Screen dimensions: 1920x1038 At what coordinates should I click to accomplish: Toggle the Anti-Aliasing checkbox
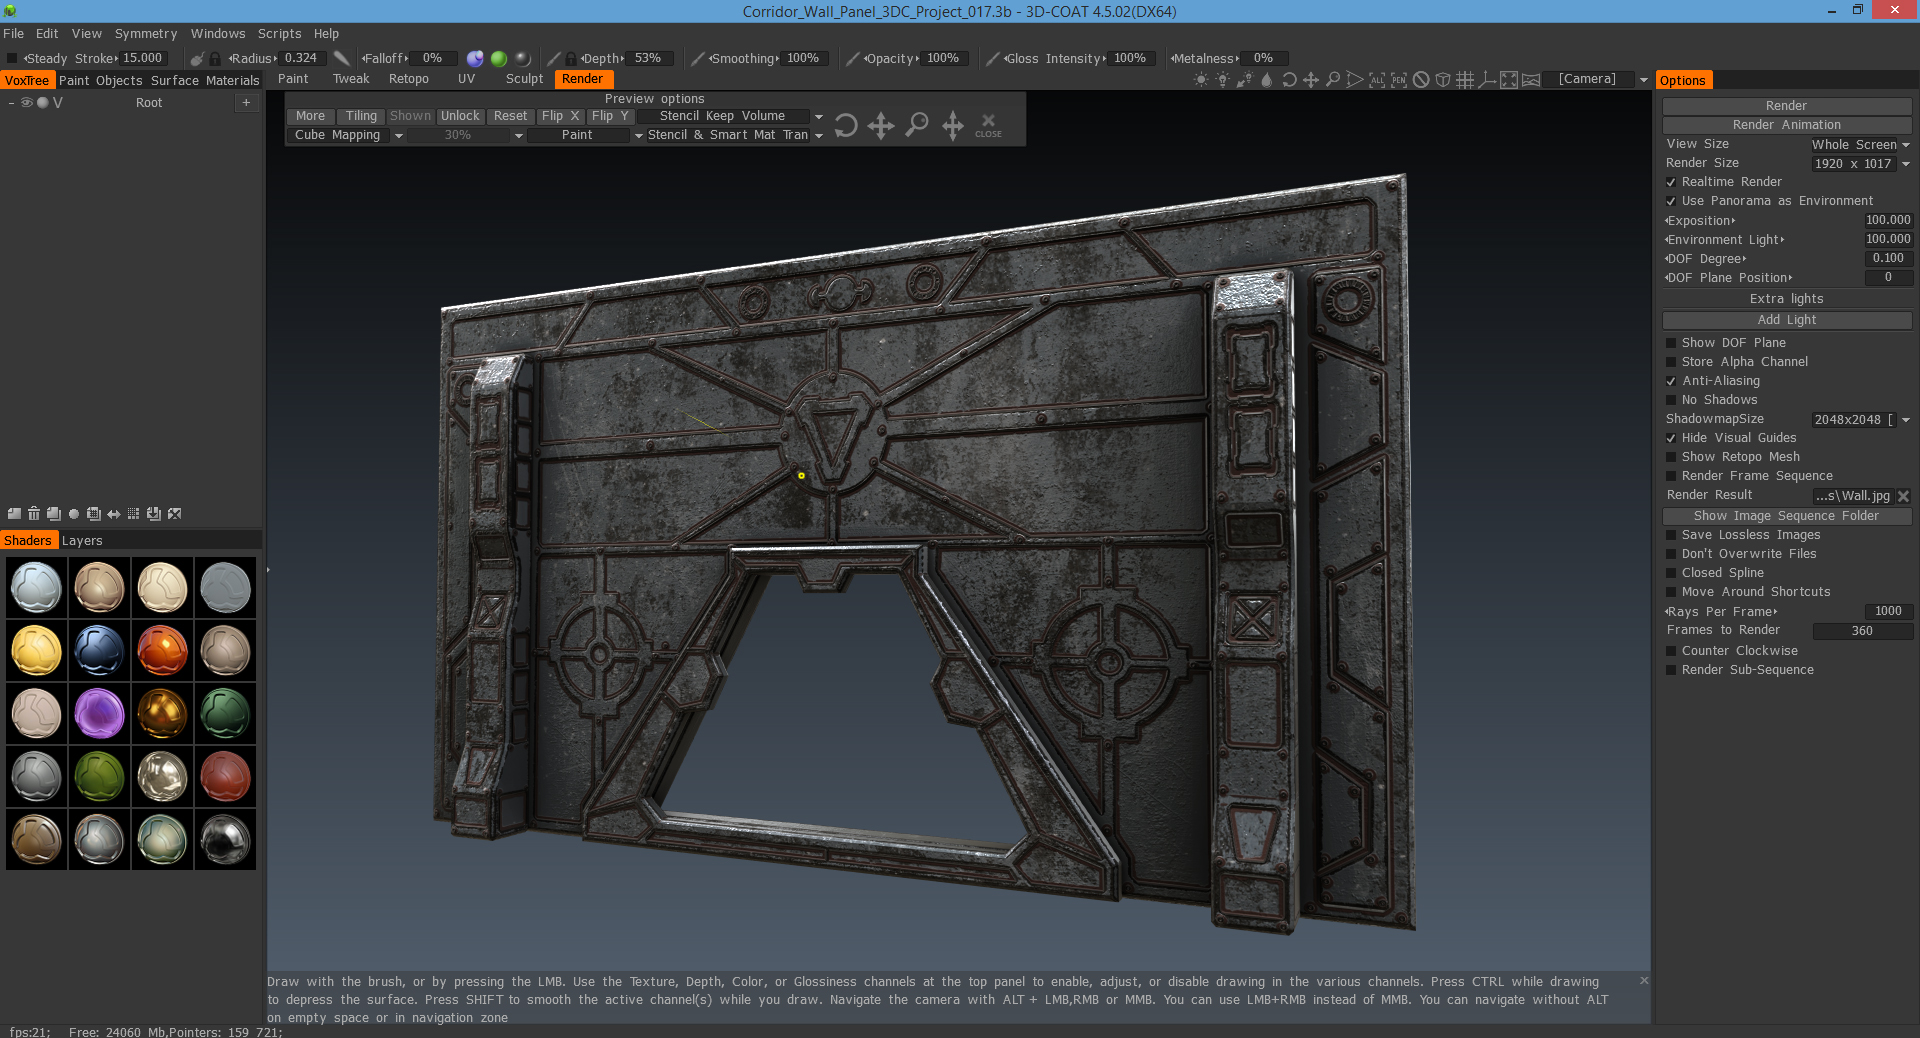[1671, 381]
